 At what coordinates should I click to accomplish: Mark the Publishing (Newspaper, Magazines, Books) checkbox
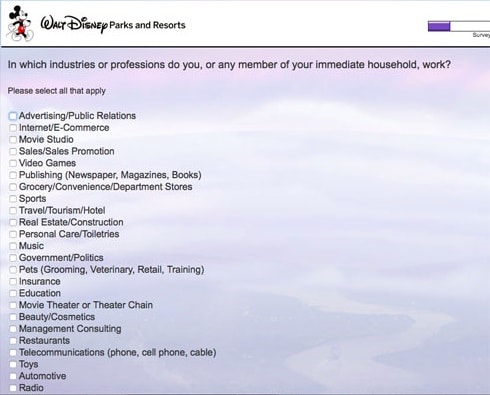click(13, 175)
